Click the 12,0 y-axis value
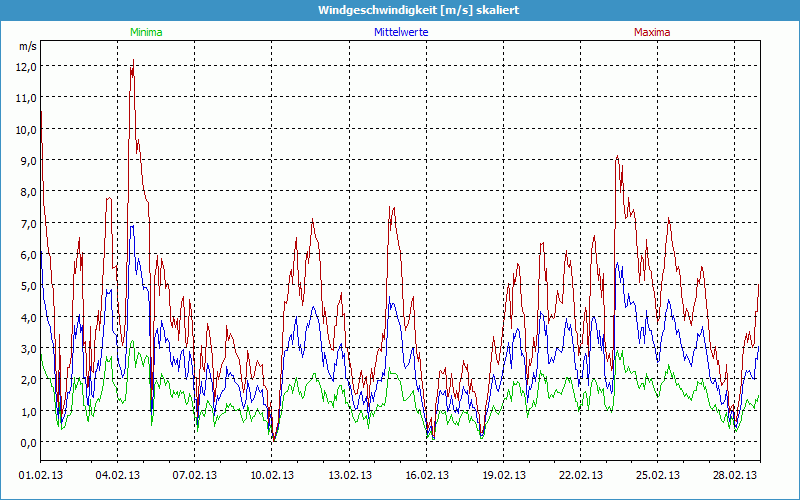Screen dimensions: 800x500 (26, 66)
